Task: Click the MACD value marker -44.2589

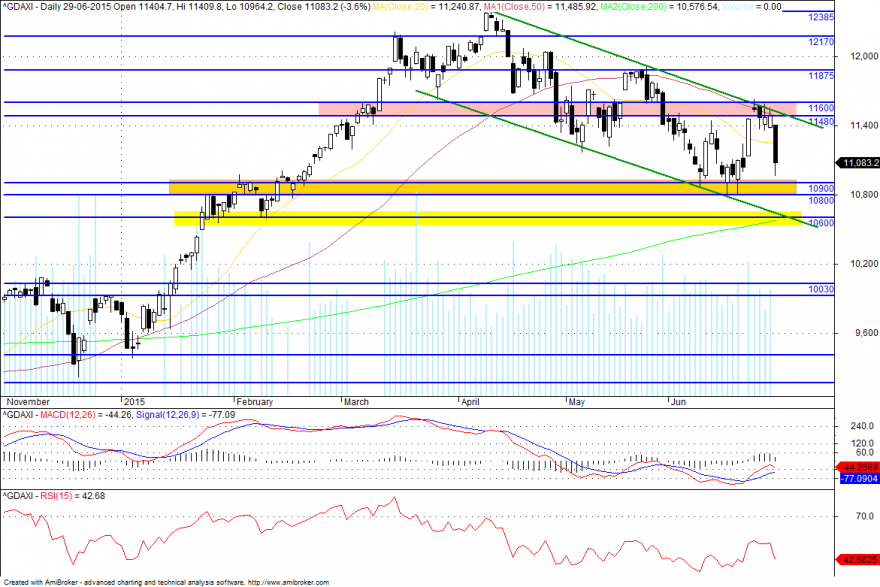Action: click(x=858, y=467)
